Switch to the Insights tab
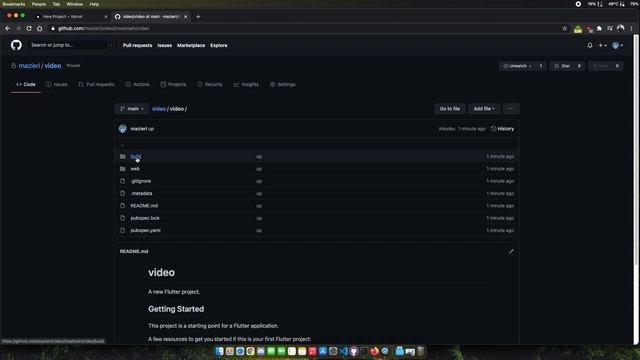The image size is (640, 360). (246, 84)
